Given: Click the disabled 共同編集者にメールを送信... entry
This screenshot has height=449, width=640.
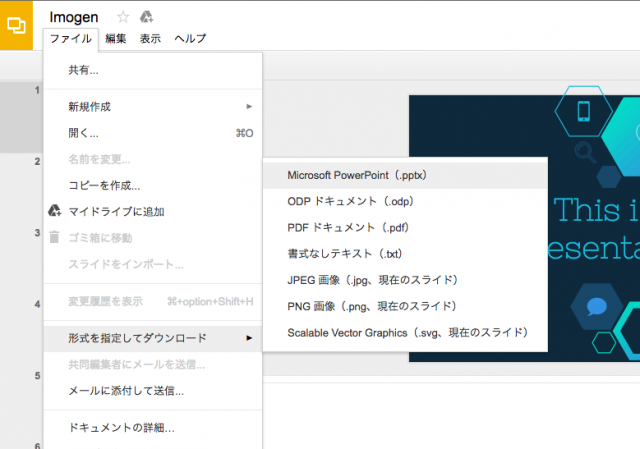Looking at the screenshot, I should tap(153, 365).
